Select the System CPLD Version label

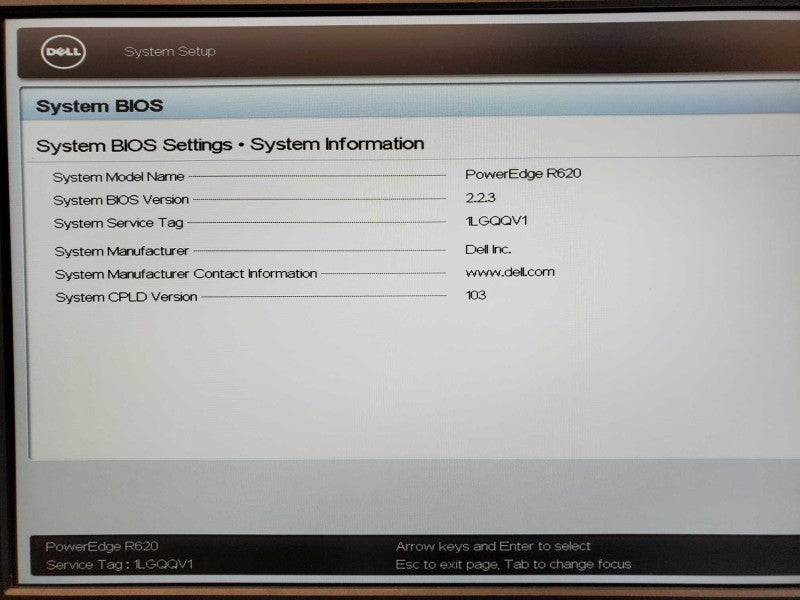tap(126, 297)
